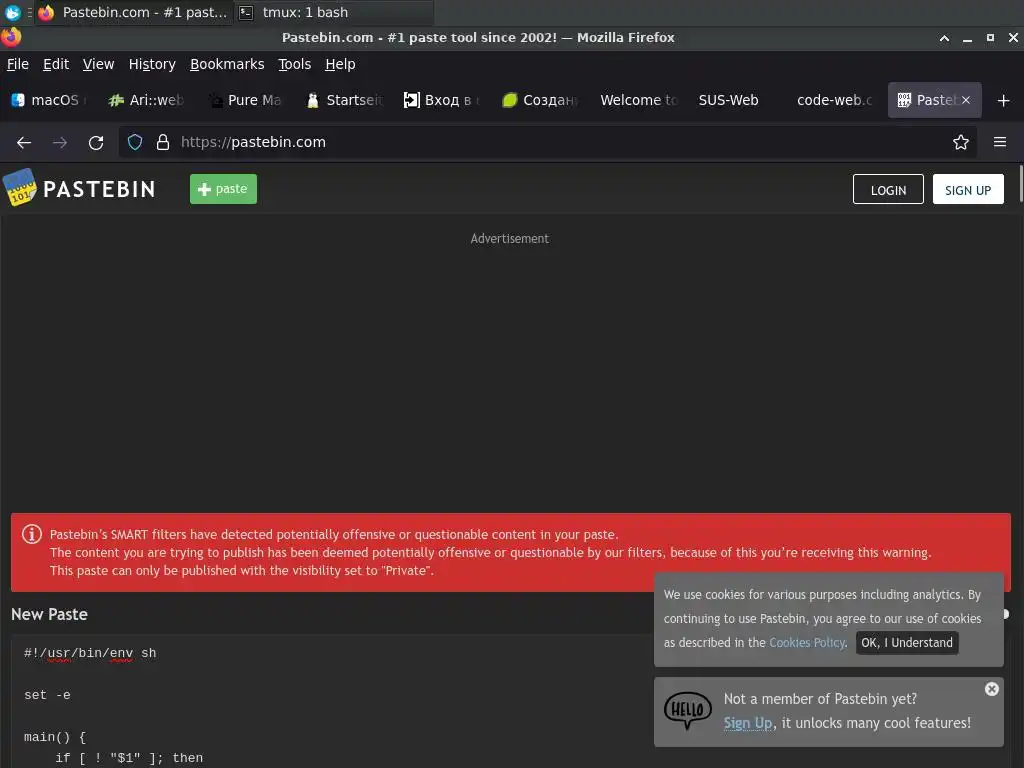Open the Bookmarks menu

(x=227, y=64)
